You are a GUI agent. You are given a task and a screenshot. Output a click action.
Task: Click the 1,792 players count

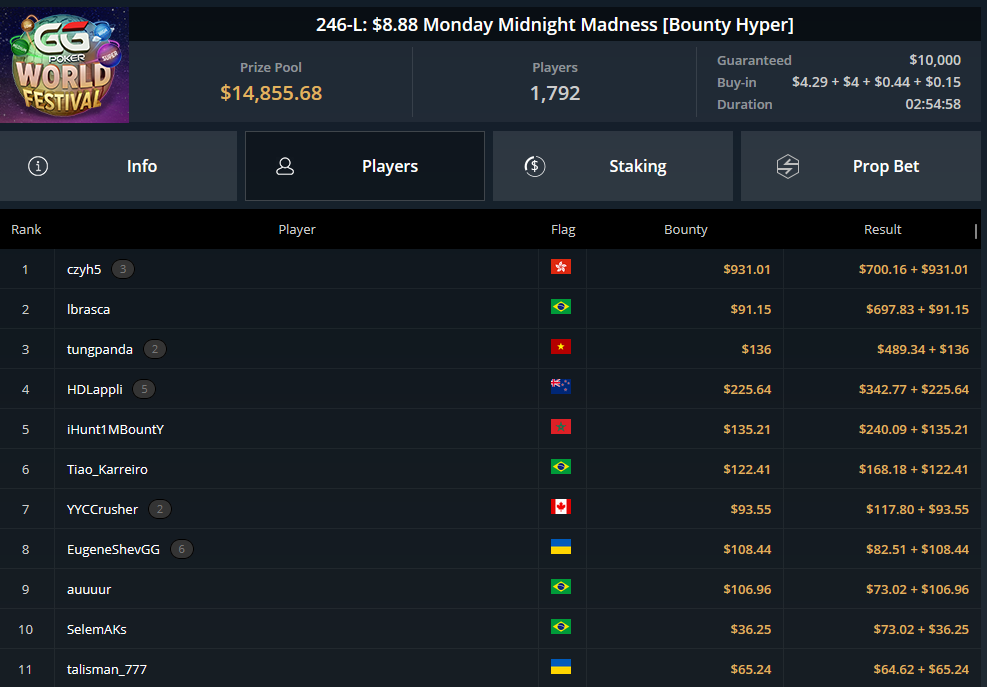click(x=555, y=93)
